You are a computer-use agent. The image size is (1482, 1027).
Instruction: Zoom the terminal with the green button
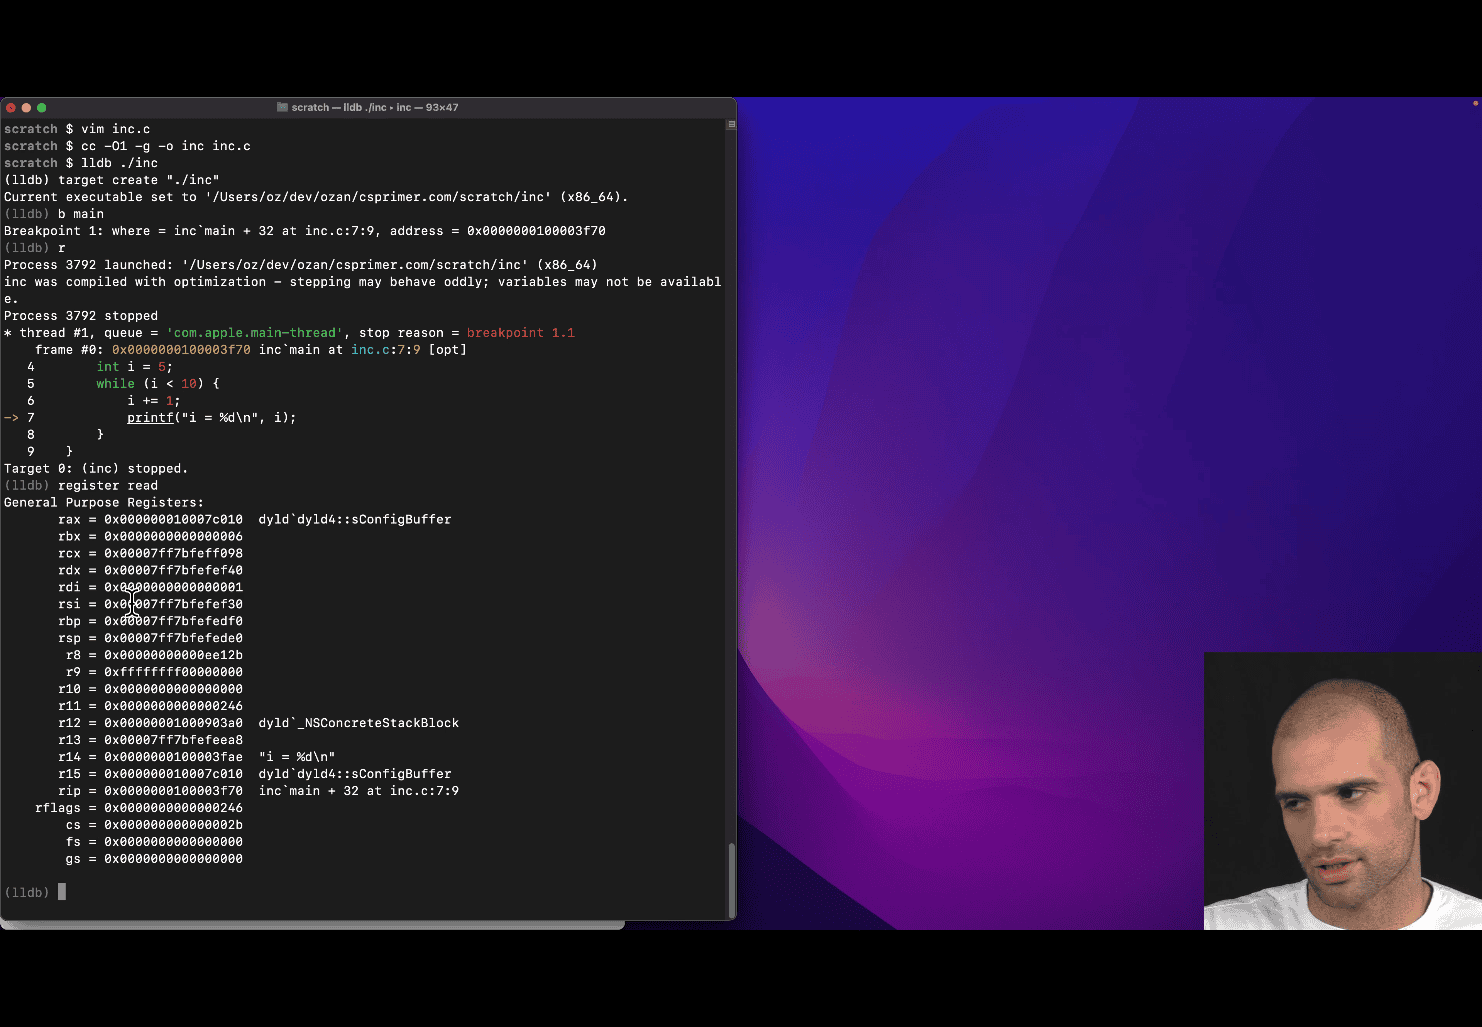click(41, 108)
